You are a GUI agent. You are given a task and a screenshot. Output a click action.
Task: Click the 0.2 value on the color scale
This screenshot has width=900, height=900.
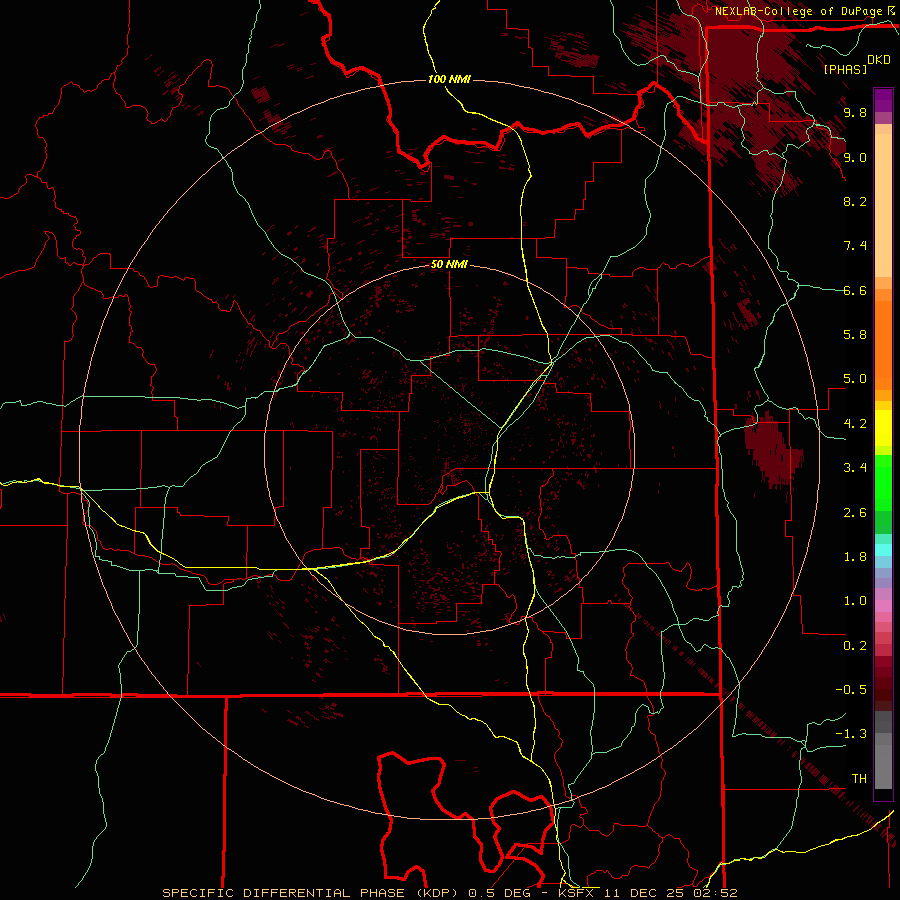point(855,646)
